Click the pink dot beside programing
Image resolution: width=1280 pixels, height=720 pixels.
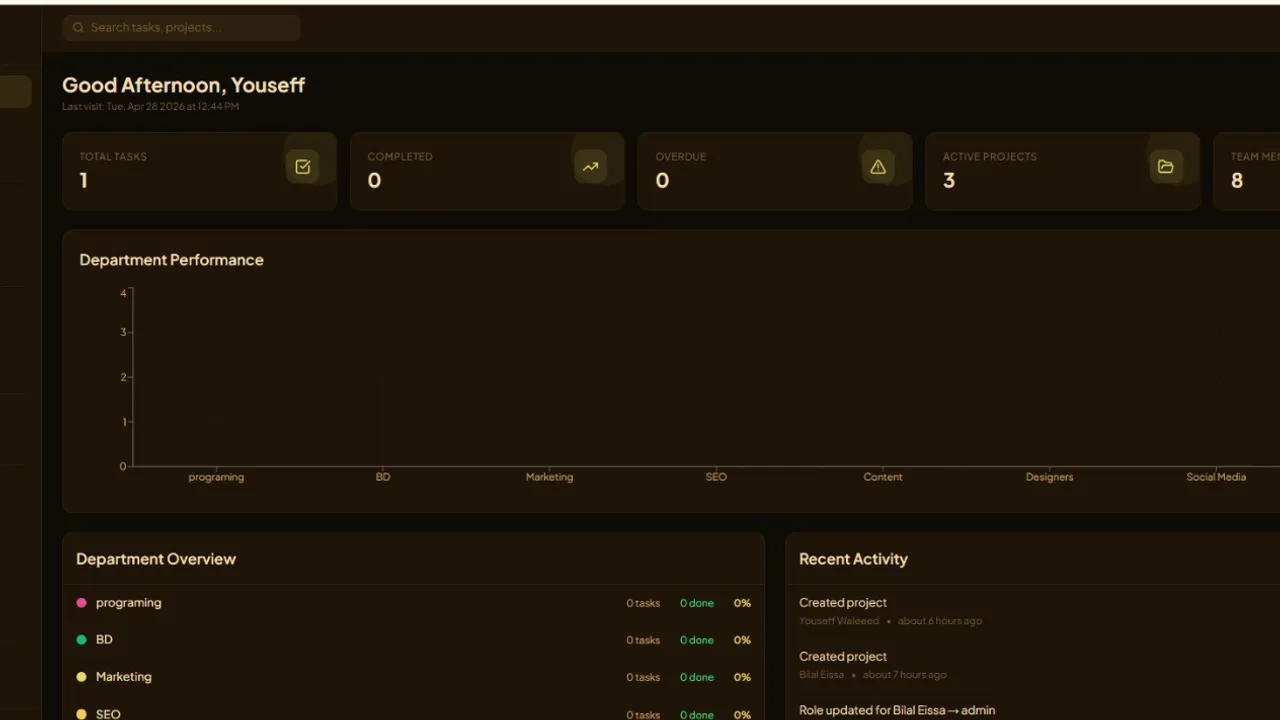pyautogui.click(x=82, y=603)
